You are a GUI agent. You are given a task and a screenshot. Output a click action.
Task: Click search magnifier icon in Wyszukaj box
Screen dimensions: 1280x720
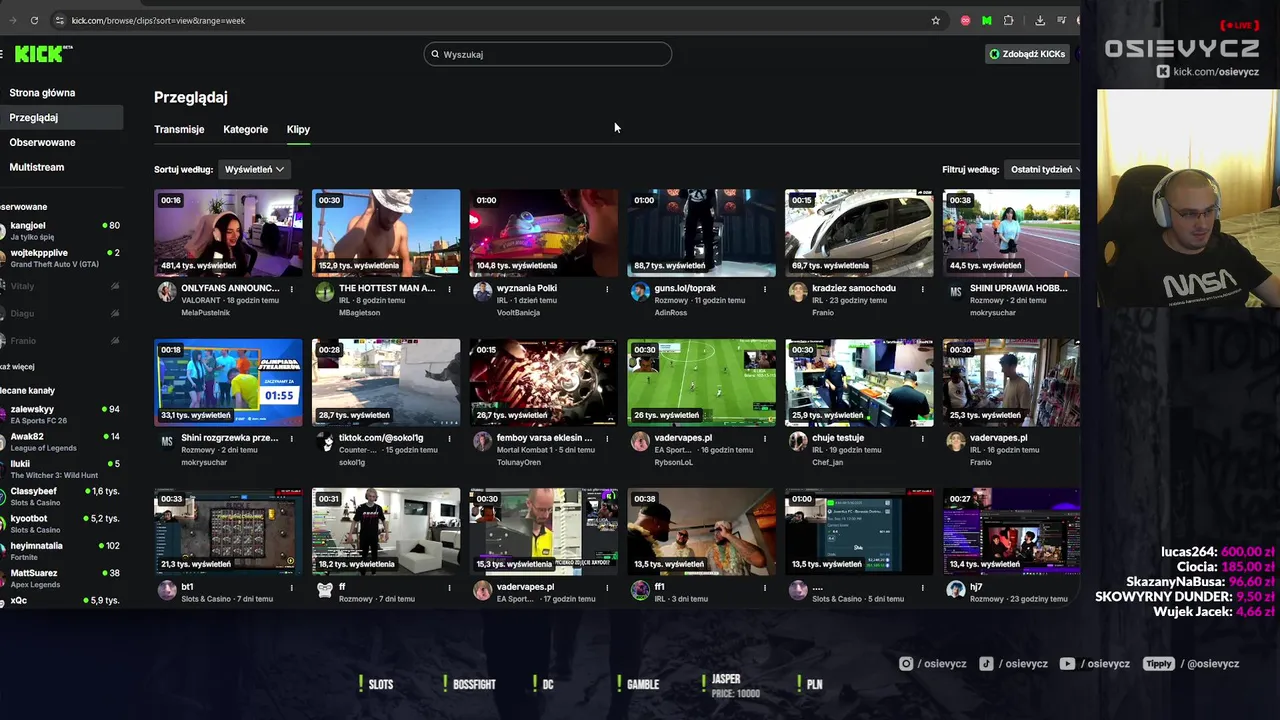435,54
